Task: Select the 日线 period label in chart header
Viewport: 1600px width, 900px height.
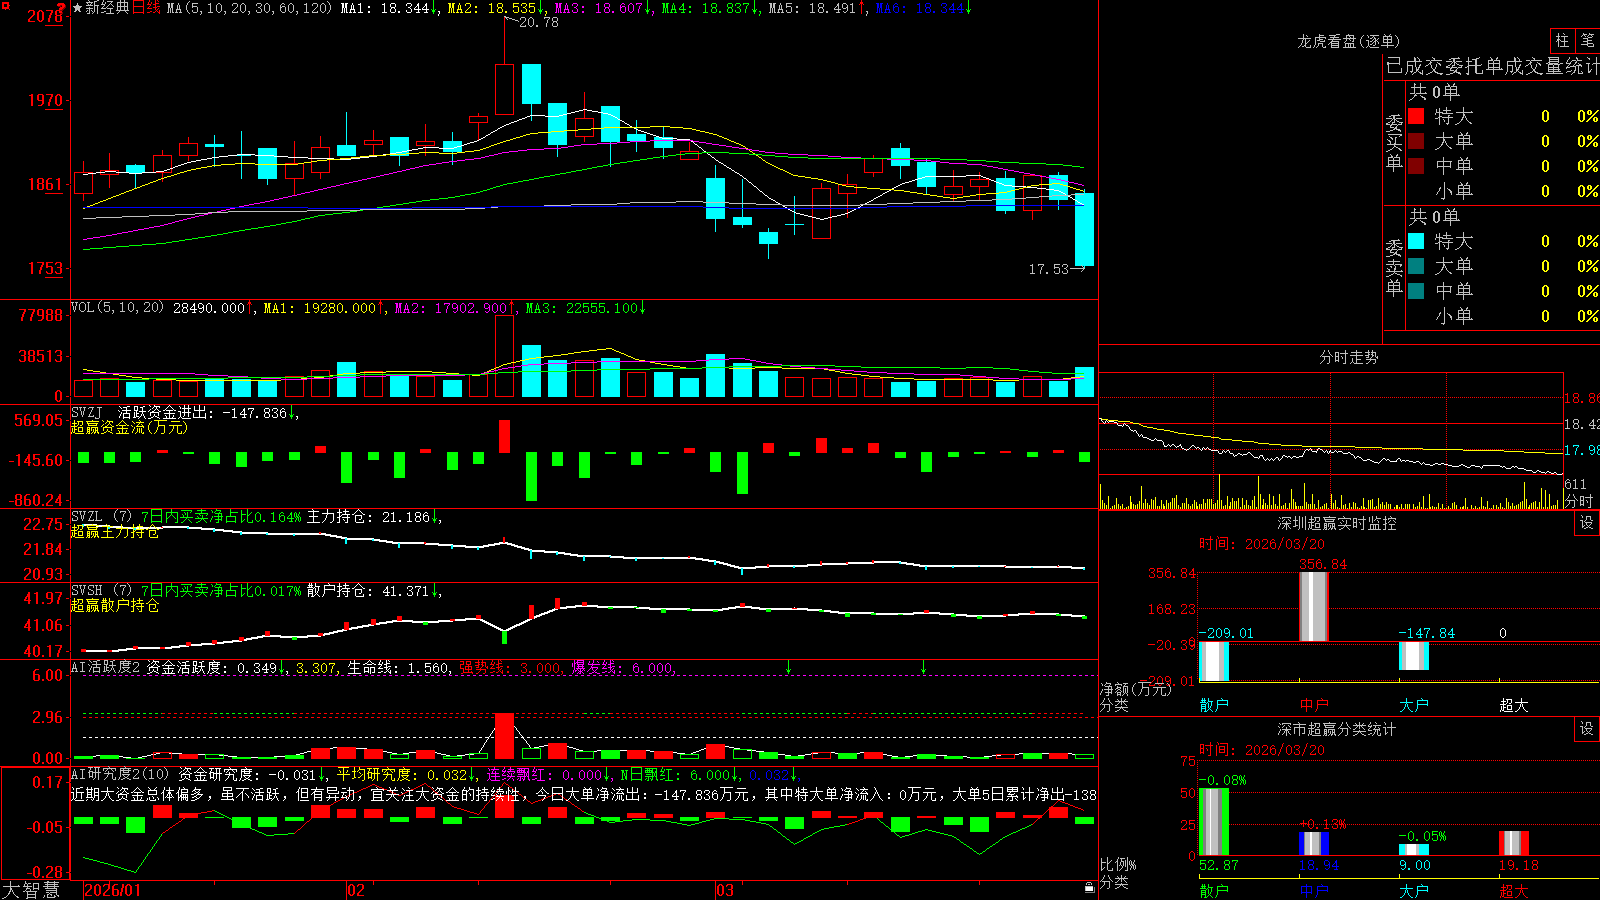Action: (146, 8)
